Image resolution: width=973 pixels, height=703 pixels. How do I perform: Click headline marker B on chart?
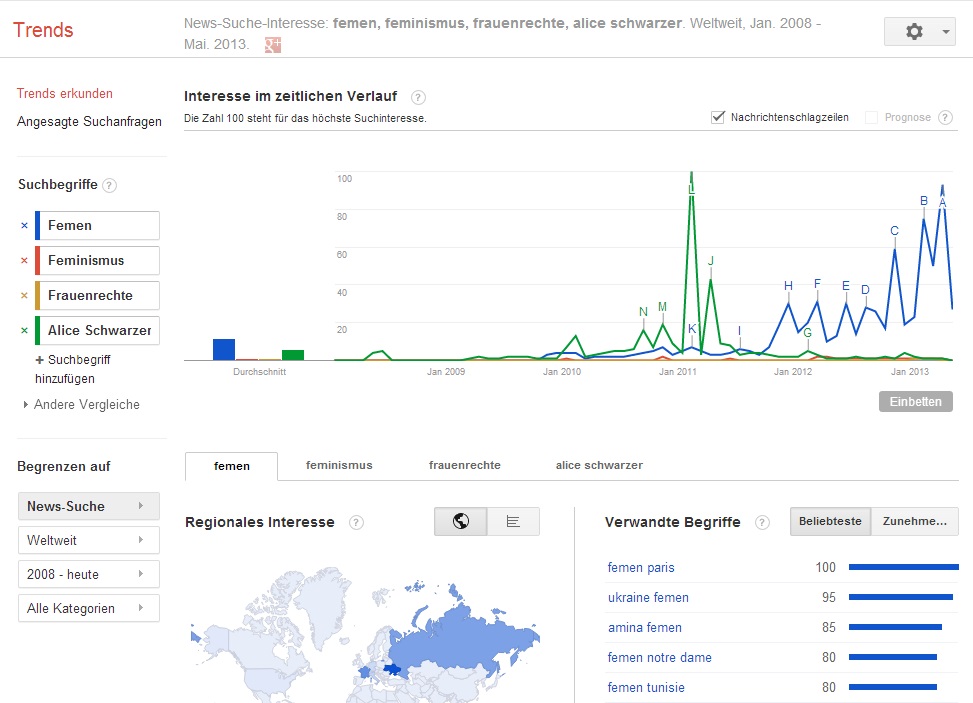point(924,201)
